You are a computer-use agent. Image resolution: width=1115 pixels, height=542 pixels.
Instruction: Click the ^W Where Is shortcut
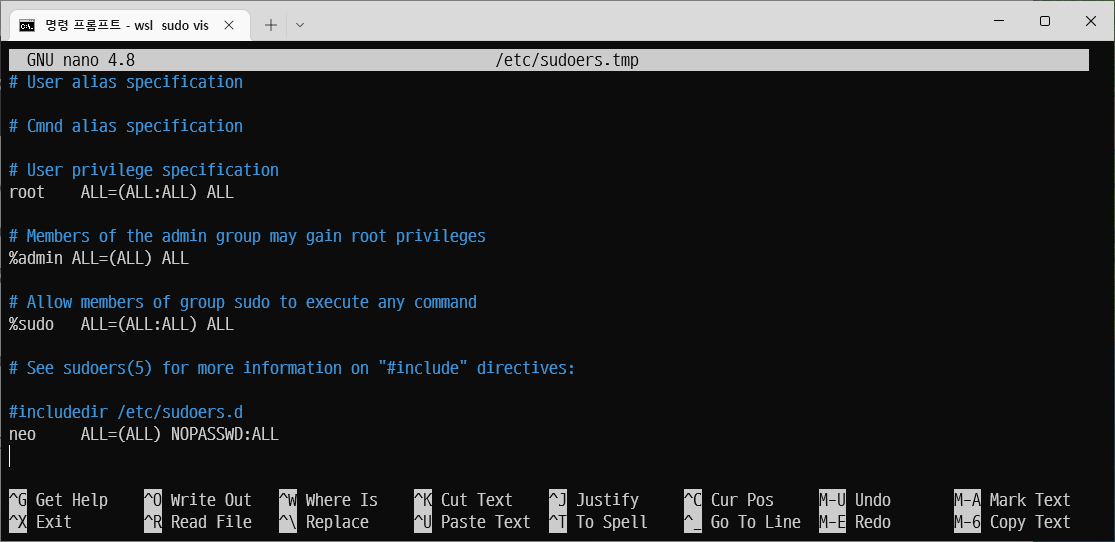[x=329, y=500]
